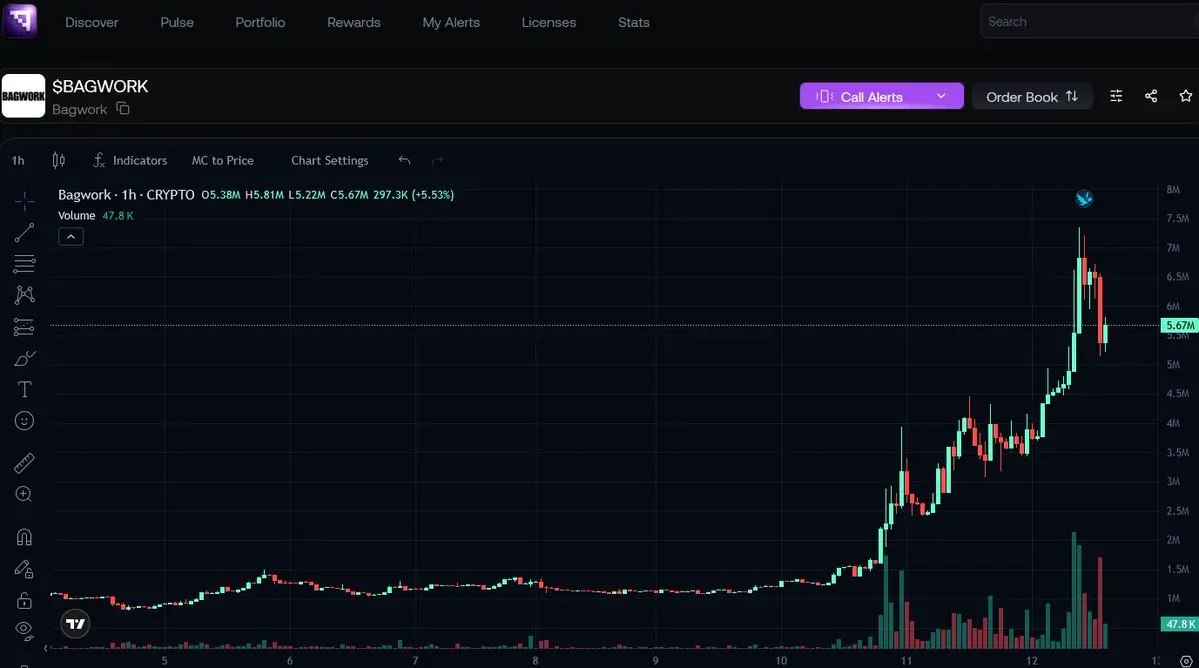Click the 5.67M current price label
This screenshot has width=1199, height=668.
1180,326
